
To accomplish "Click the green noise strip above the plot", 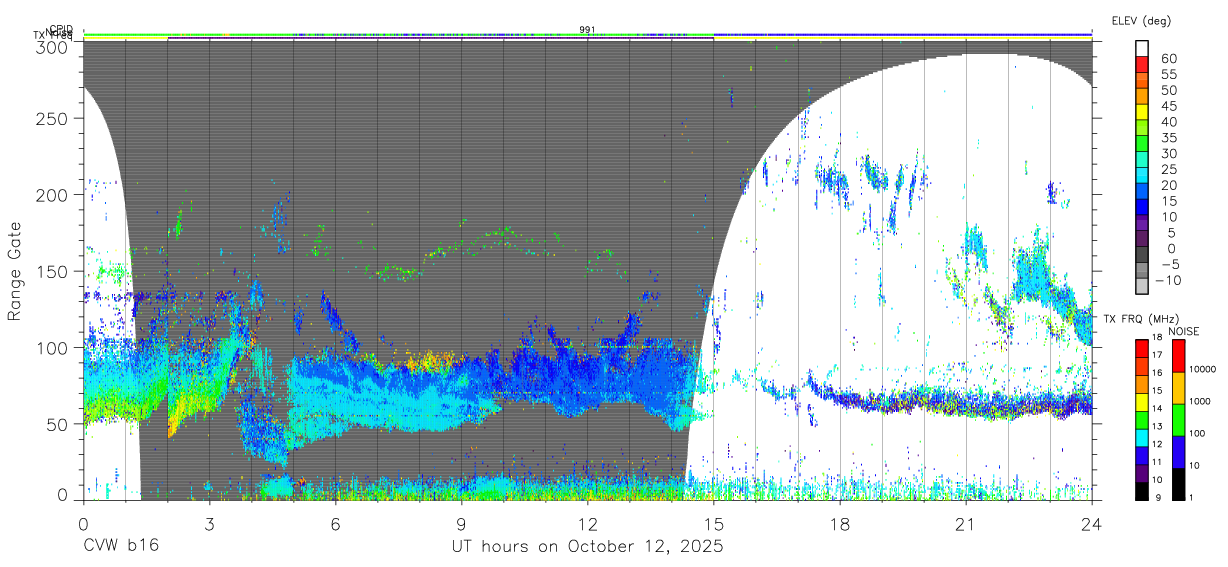I will tap(398, 34).
